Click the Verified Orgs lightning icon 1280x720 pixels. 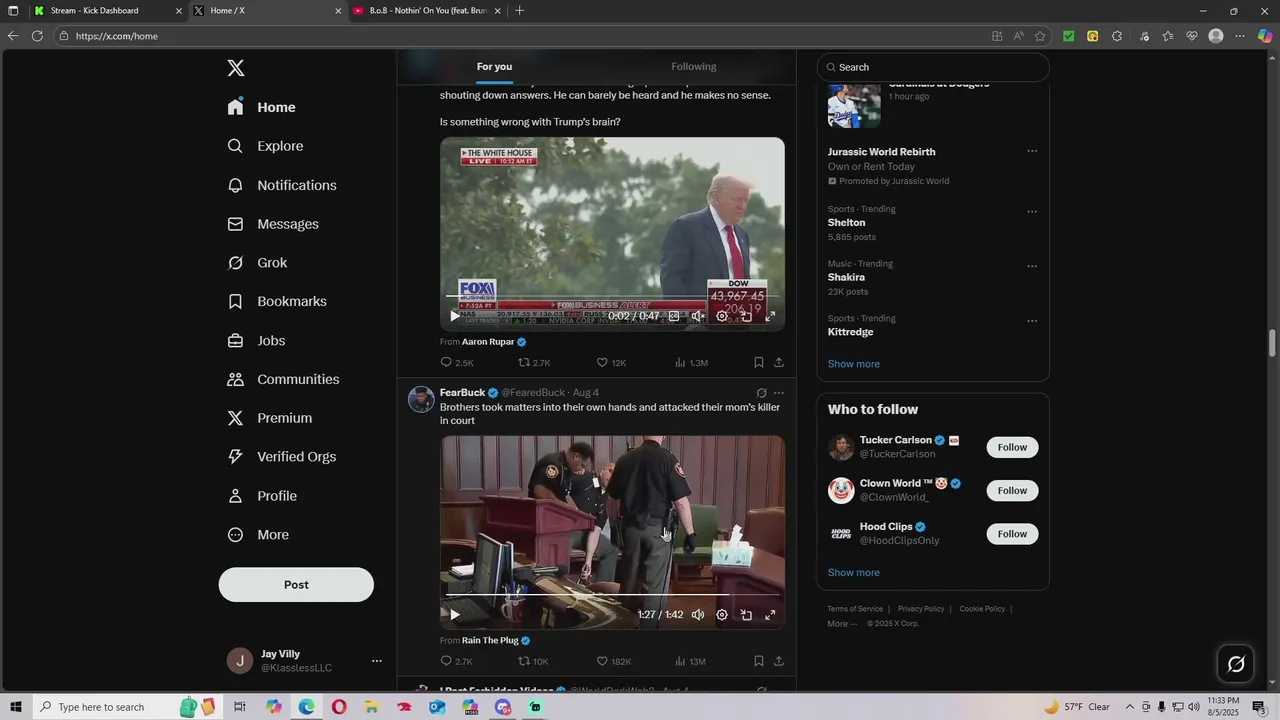click(x=236, y=457)
